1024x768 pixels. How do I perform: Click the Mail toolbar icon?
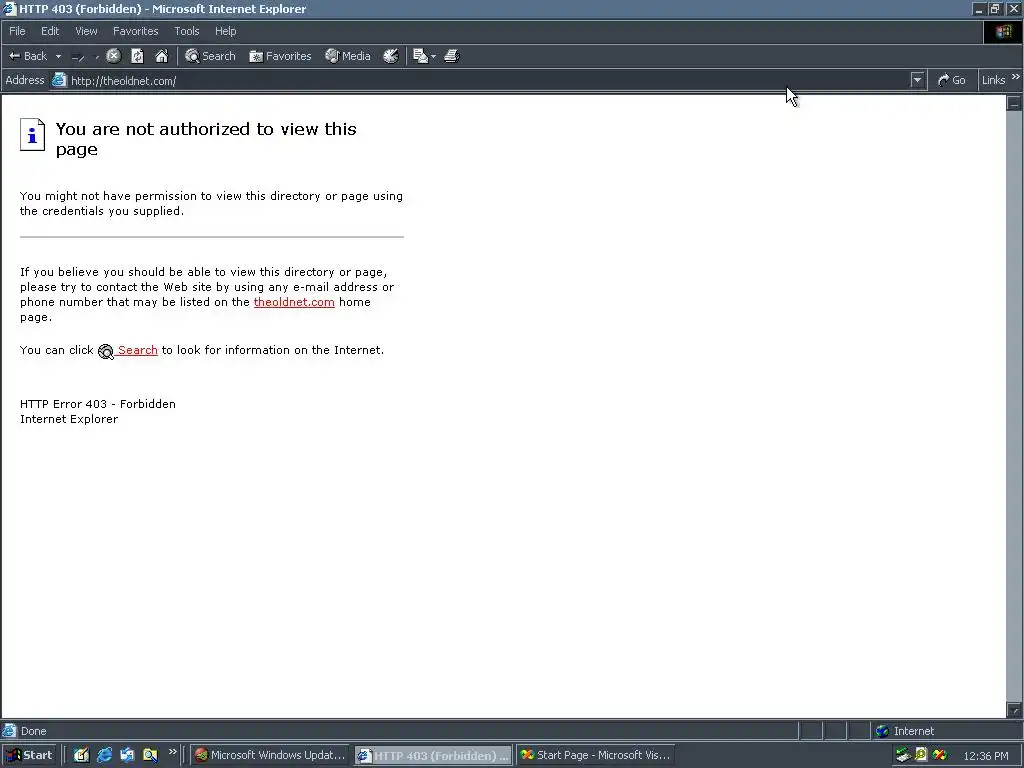pos(420,56)
